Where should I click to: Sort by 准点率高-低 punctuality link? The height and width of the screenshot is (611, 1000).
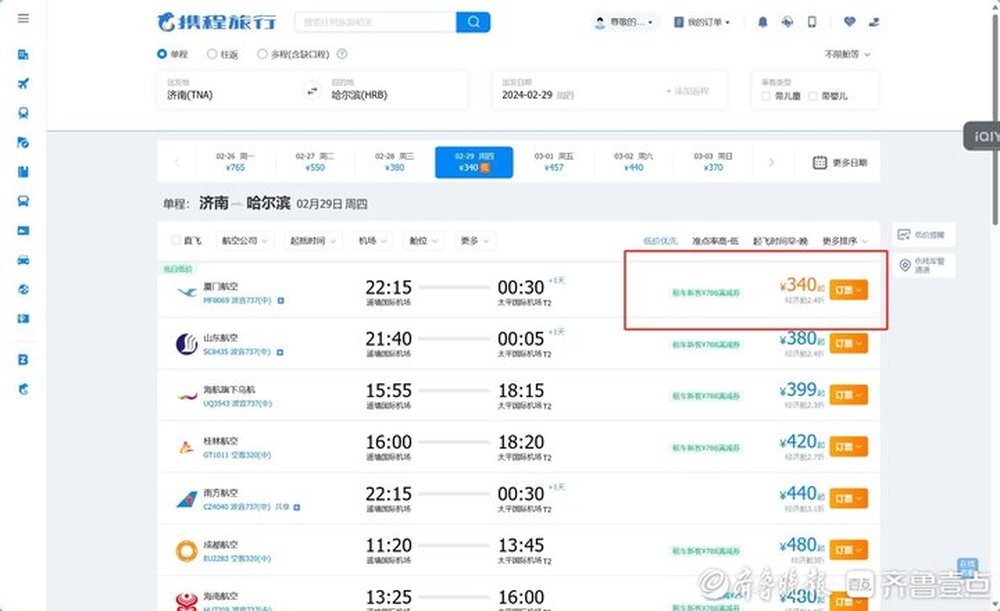pos(715,241)
